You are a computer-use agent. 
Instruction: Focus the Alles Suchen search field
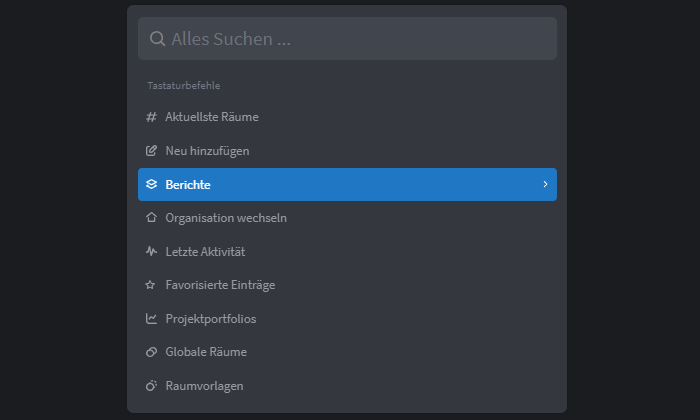tap(347, 39)
